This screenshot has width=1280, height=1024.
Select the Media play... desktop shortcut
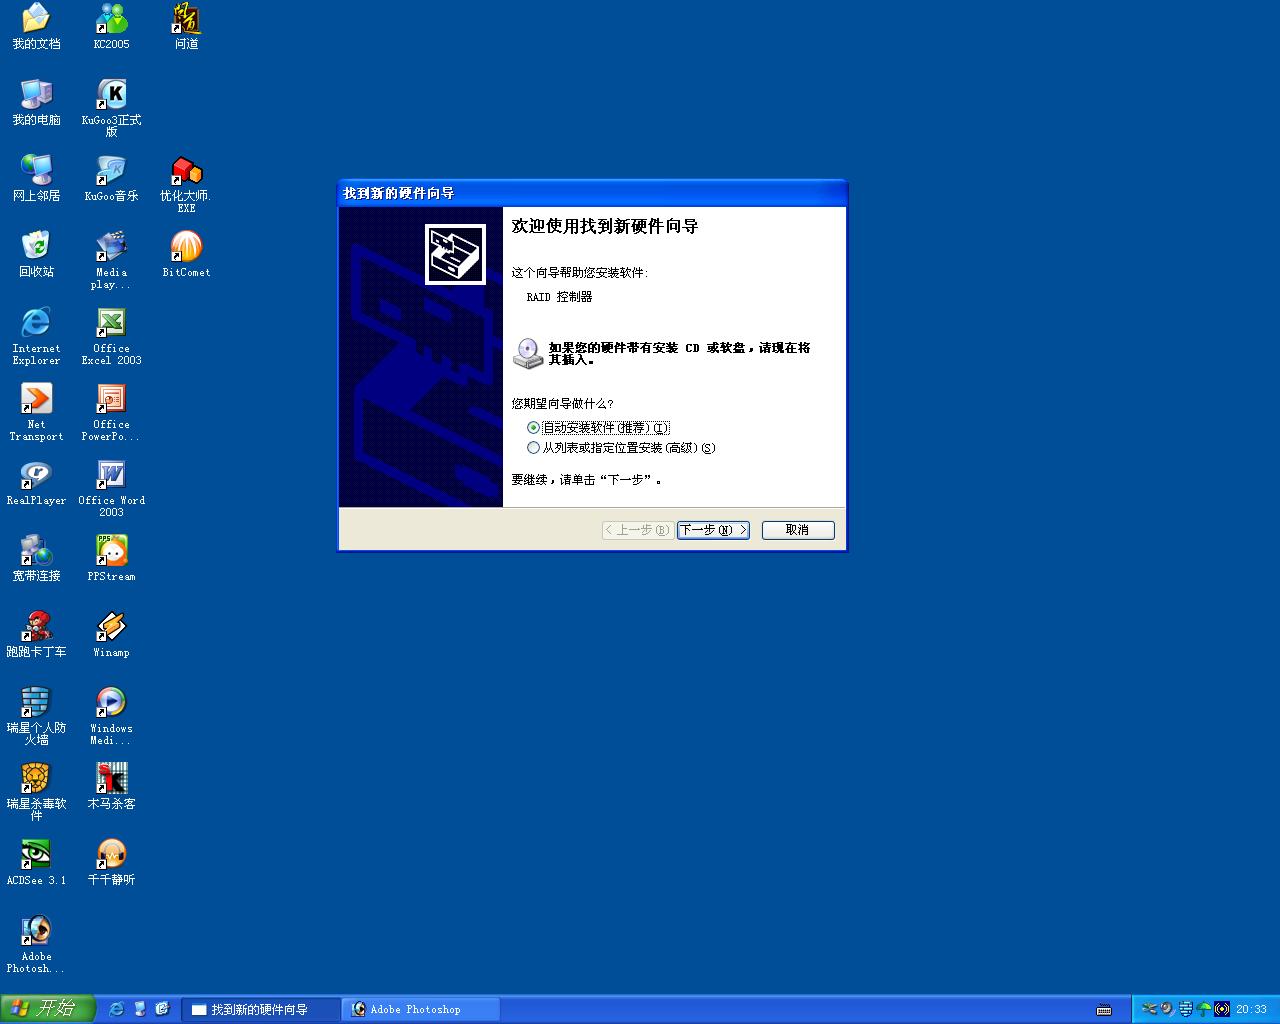click(111, 260)
